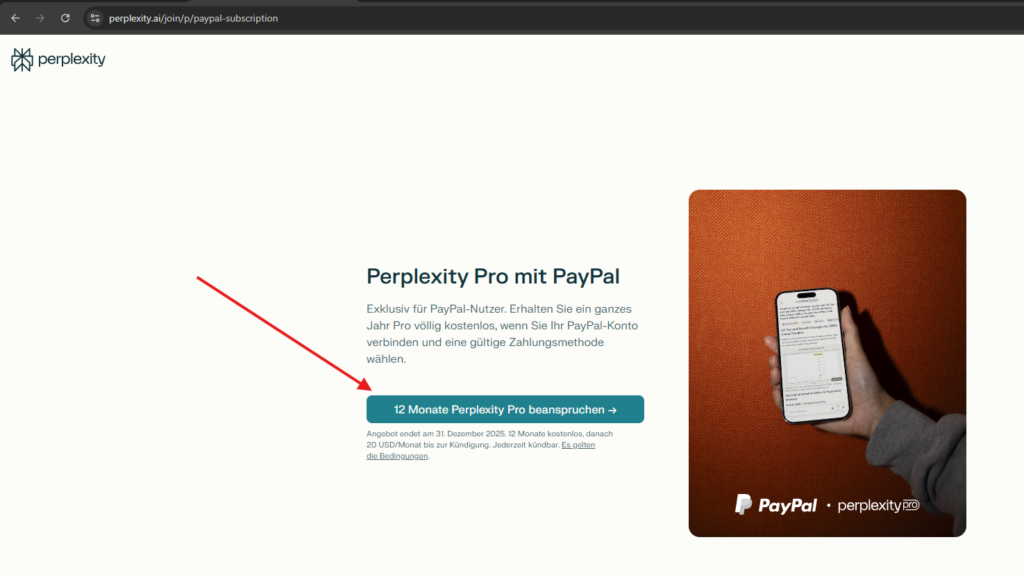Image resolution: width=1024 pixels, height=576 pixels.
Task: Go back using the browser back arrow
Action: click(x=15, y=18)
